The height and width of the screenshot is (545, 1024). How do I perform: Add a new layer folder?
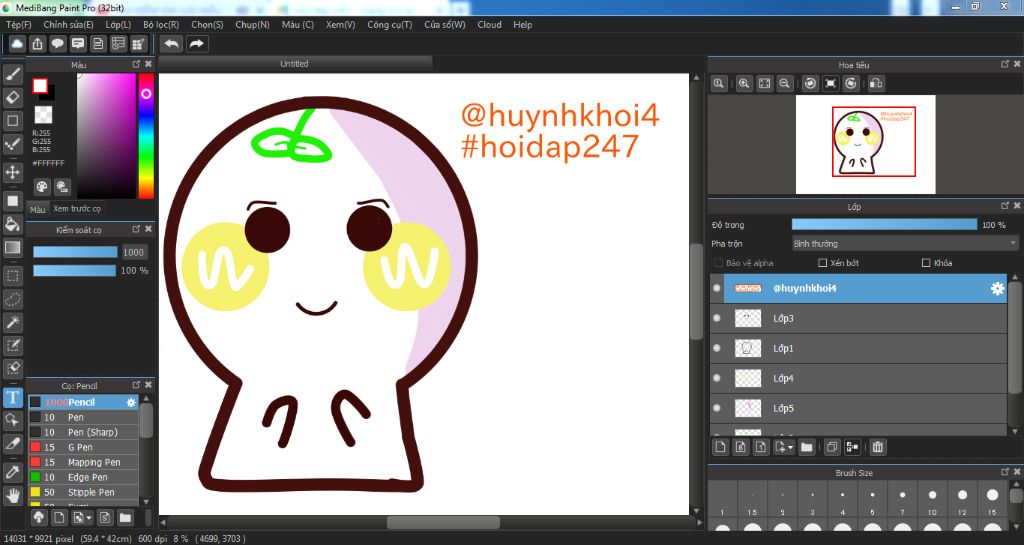coord(807,447)
